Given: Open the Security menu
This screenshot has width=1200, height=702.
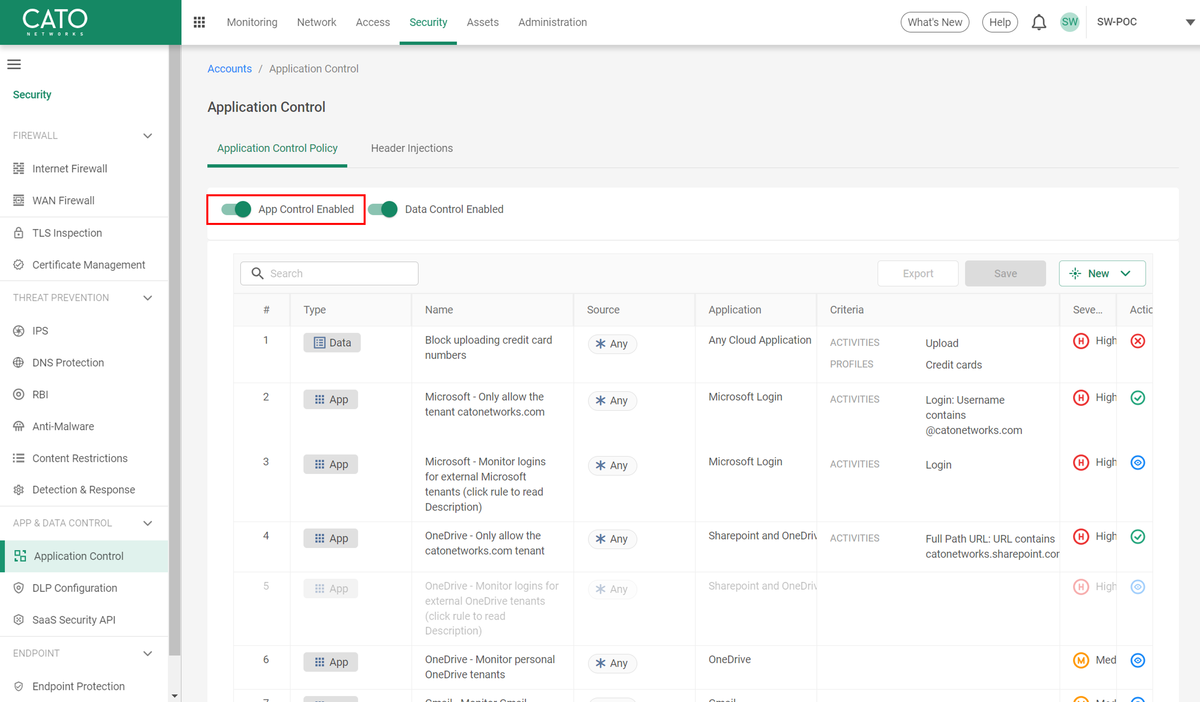Looking at the screenshot, I should 428,22.
